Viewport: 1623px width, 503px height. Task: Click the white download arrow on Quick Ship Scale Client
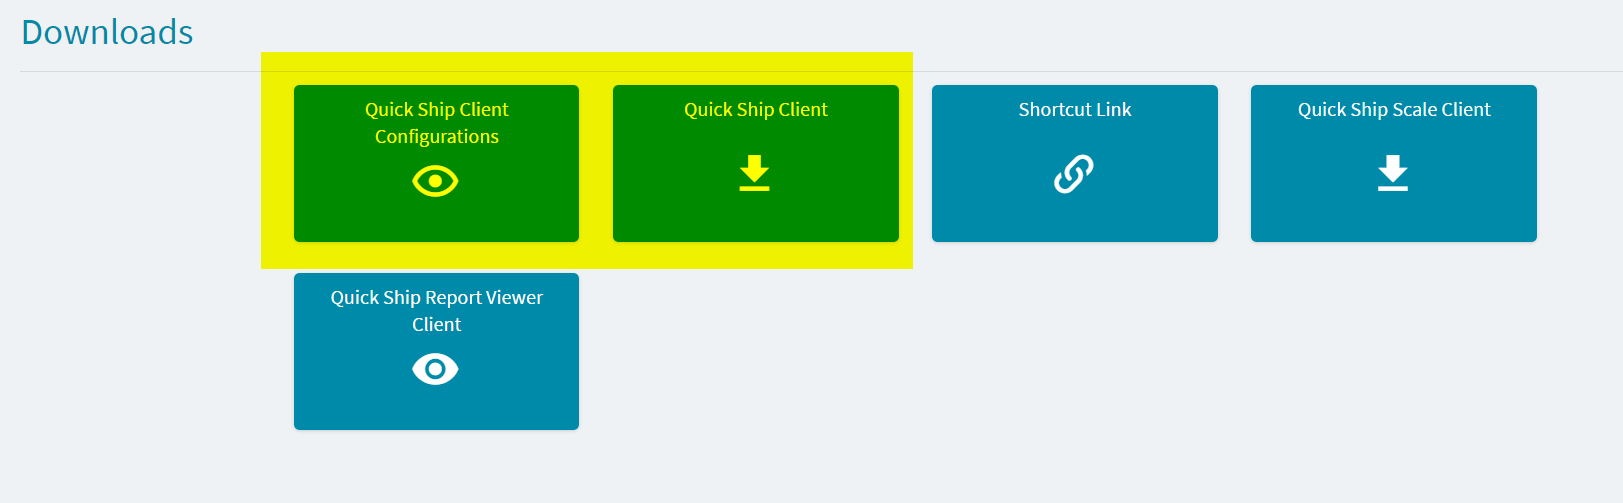[x=1393, y=173]
